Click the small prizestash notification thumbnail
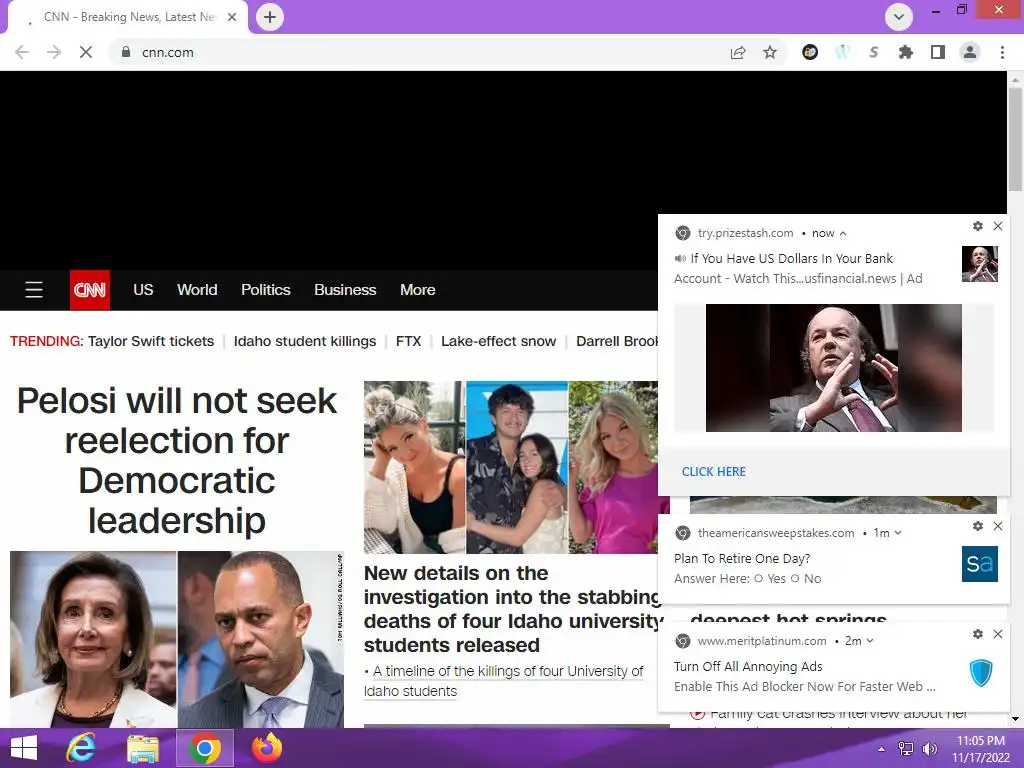This screenshot has height=768, width=1024. [x=980, y=264]
